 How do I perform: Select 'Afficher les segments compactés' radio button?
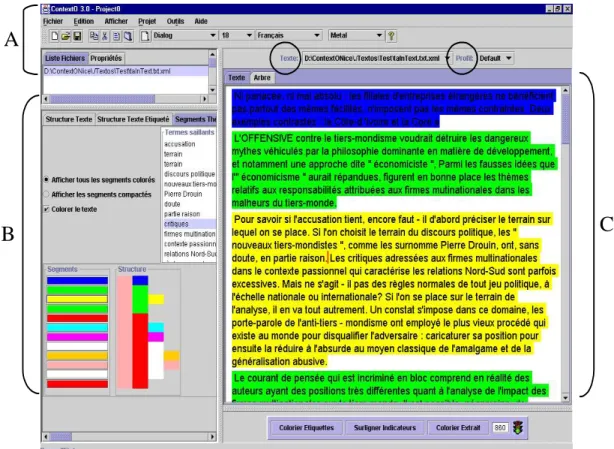coord(47,194)
